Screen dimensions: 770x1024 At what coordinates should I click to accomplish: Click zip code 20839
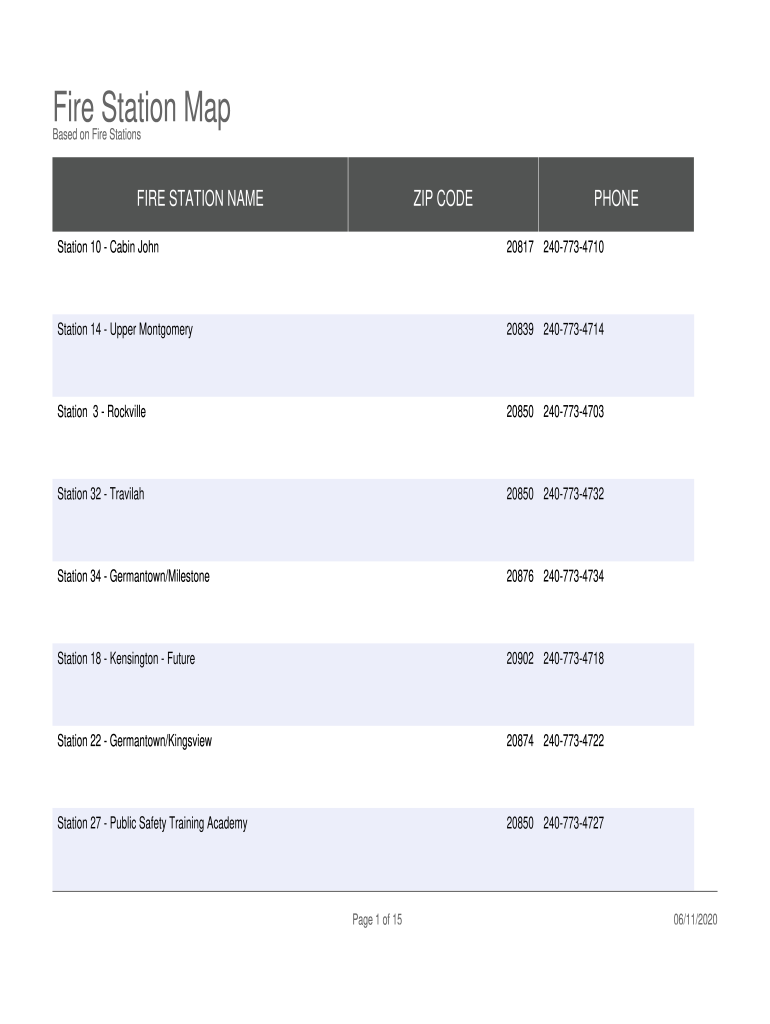[x=520, y=329]
